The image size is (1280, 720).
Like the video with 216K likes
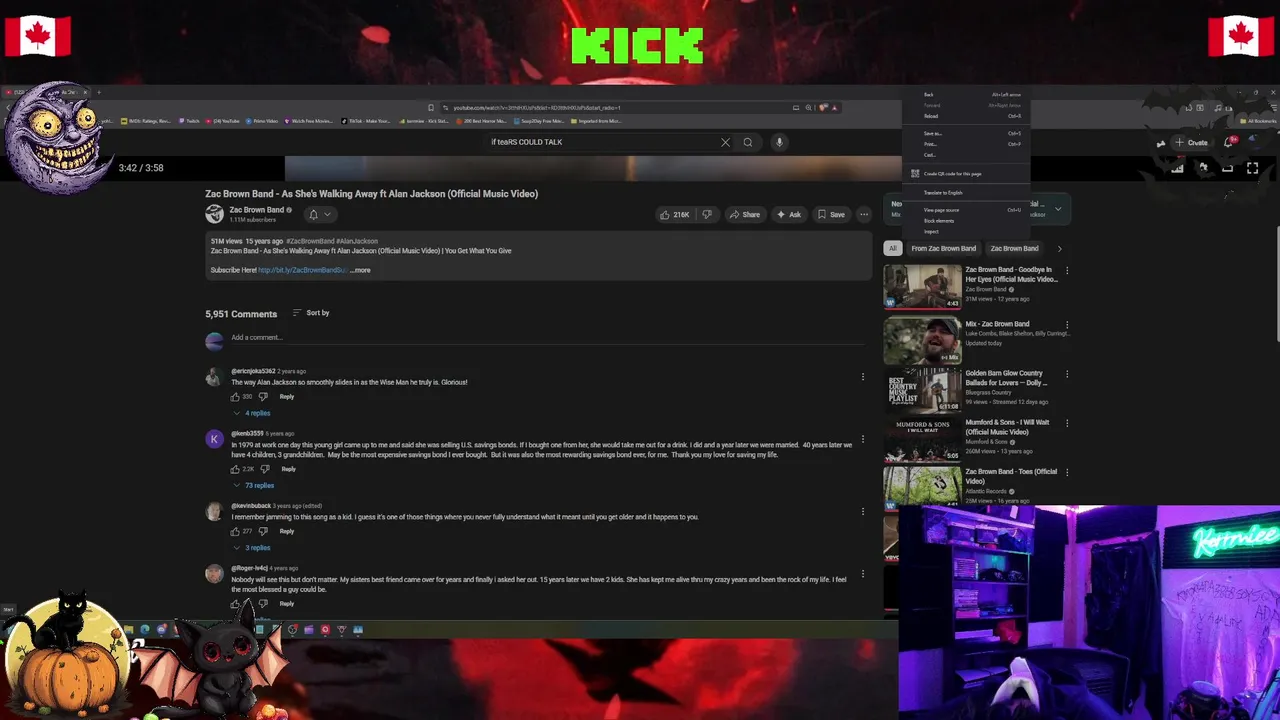pyautogui.click(x=674, y=214)
